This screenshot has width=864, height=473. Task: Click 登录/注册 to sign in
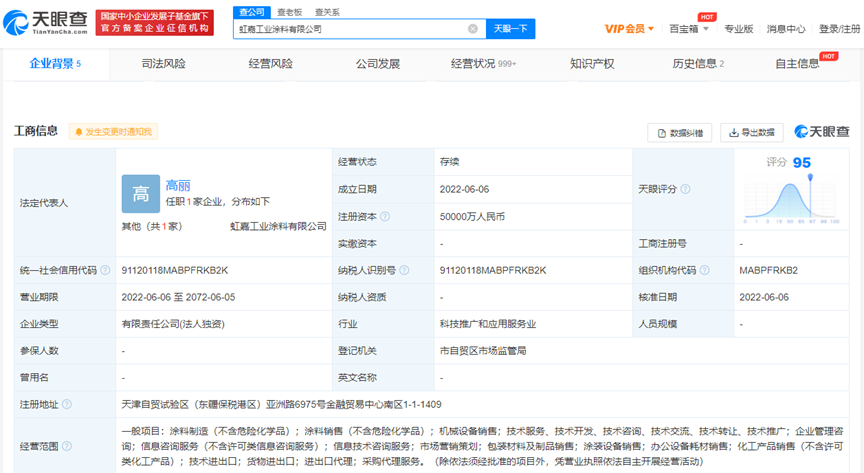coord(839,29)
